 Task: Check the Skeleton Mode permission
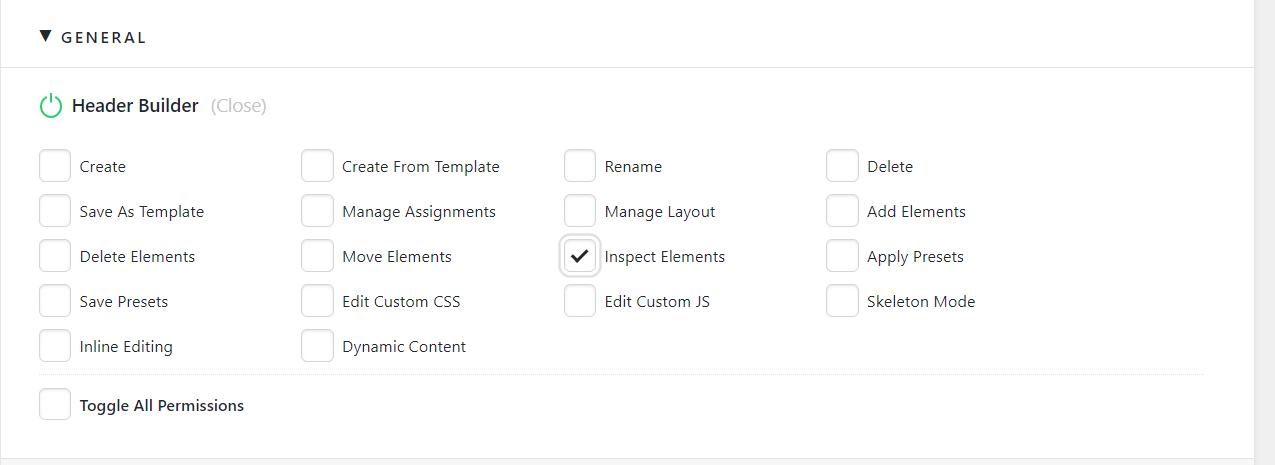[842, 301]
